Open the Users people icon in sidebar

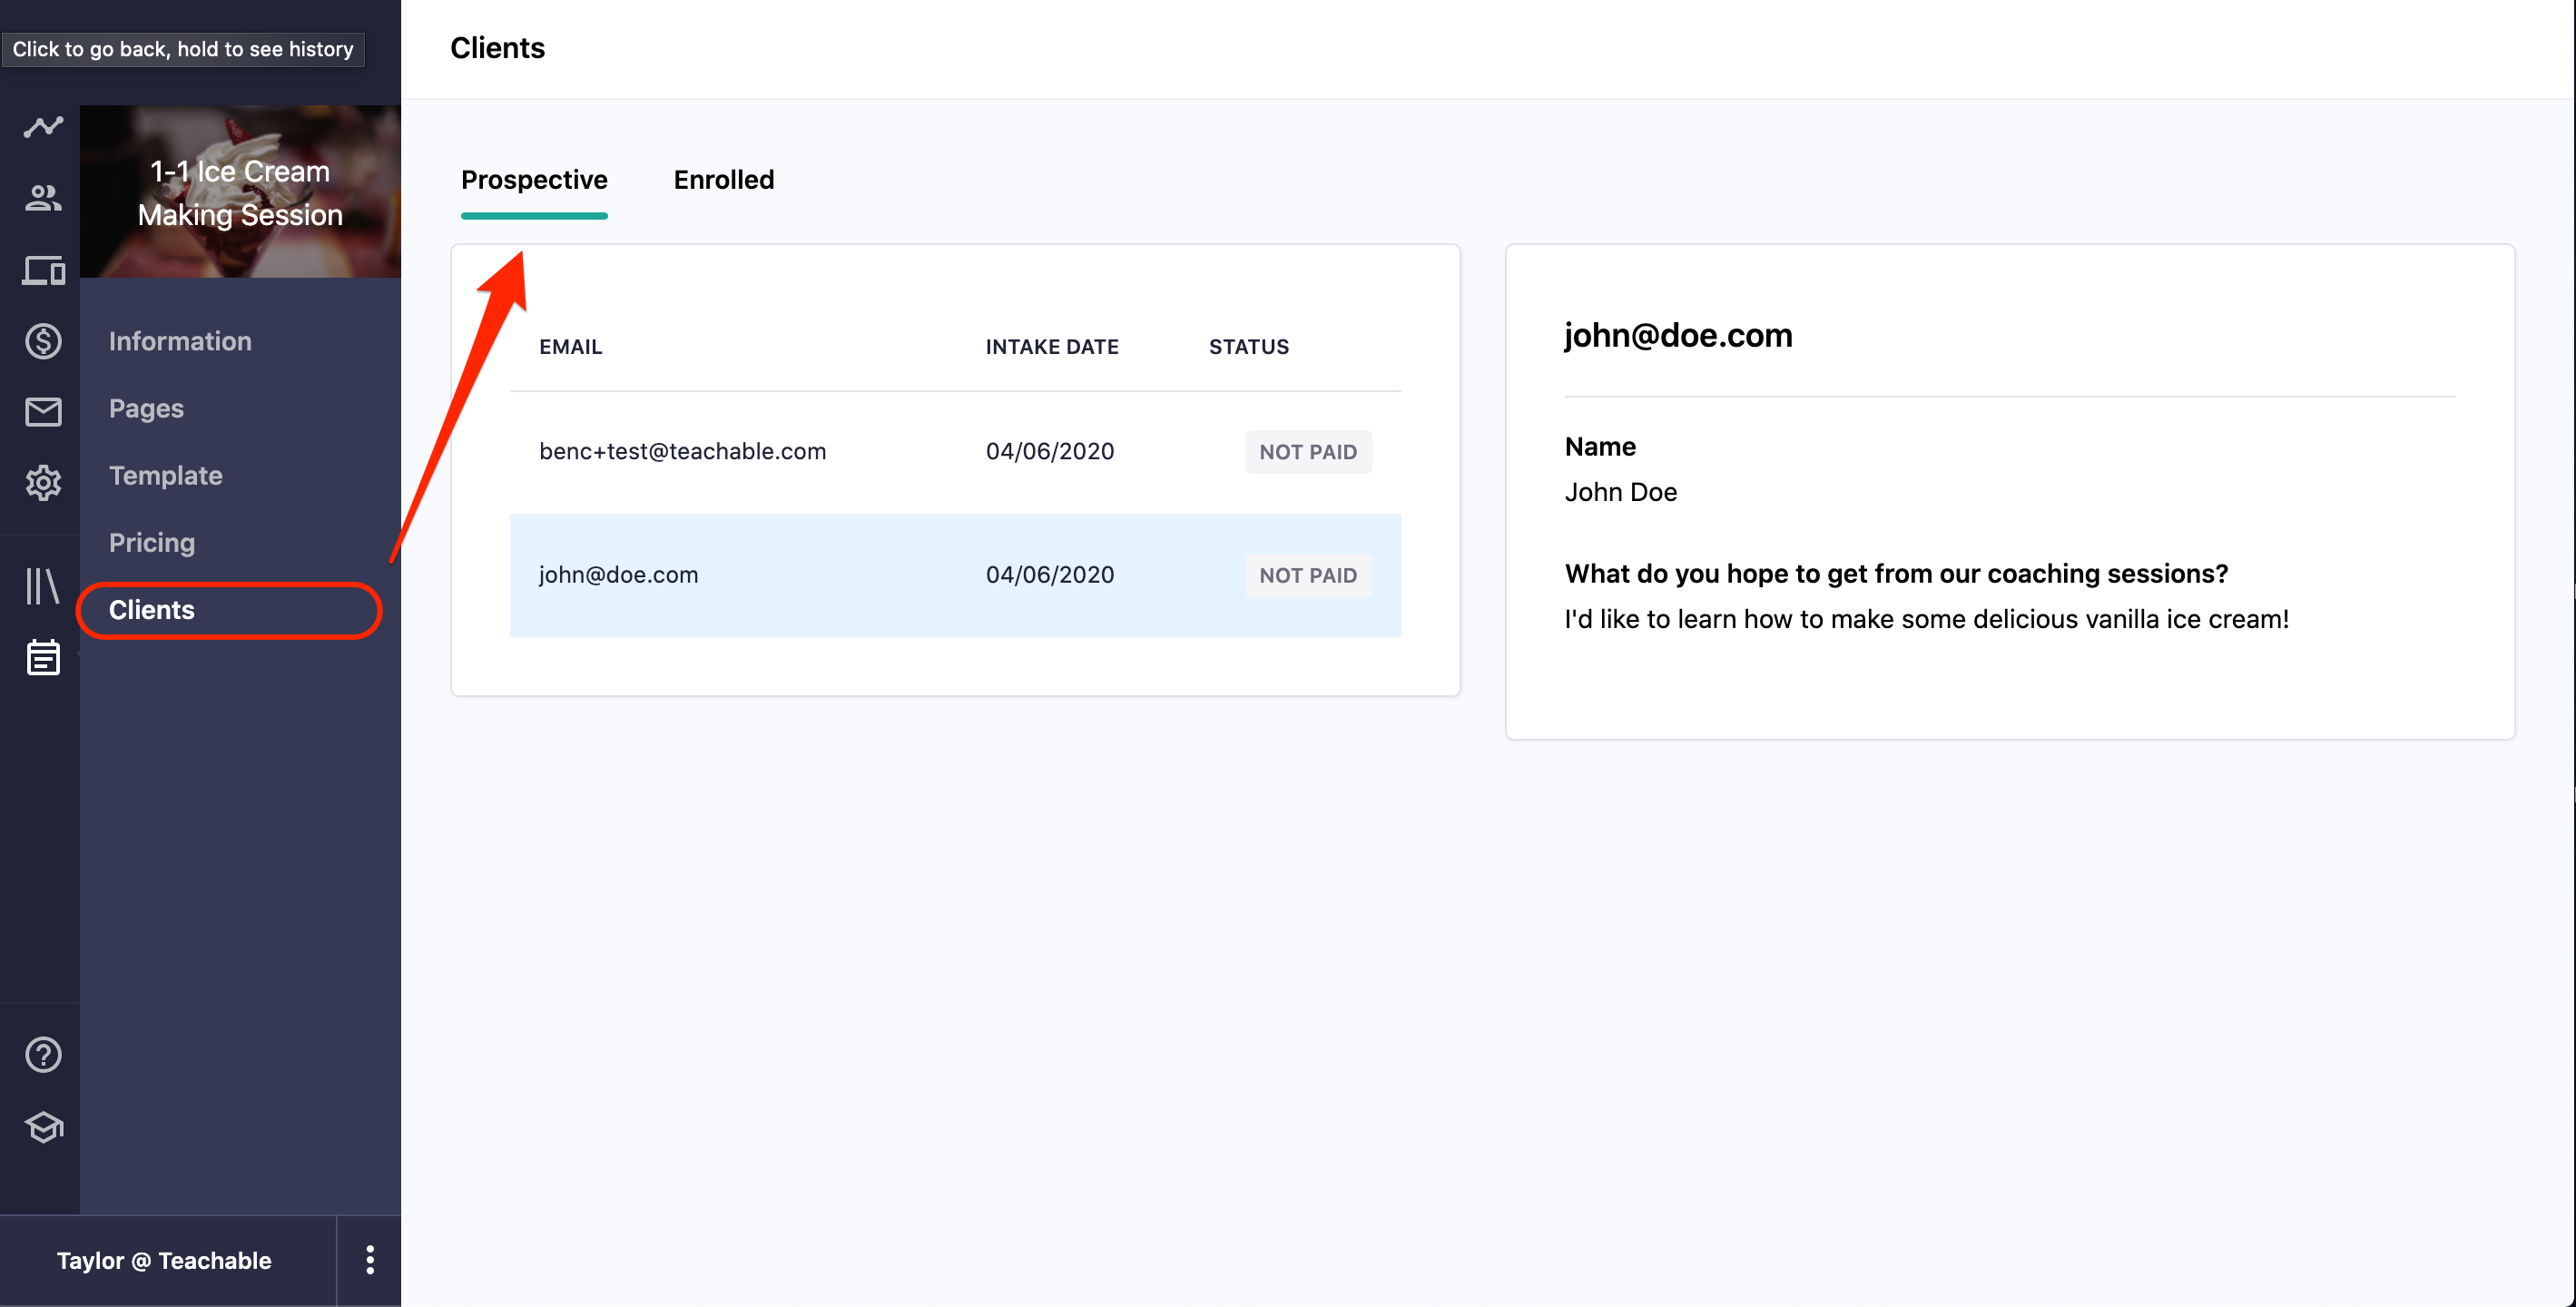43,198
